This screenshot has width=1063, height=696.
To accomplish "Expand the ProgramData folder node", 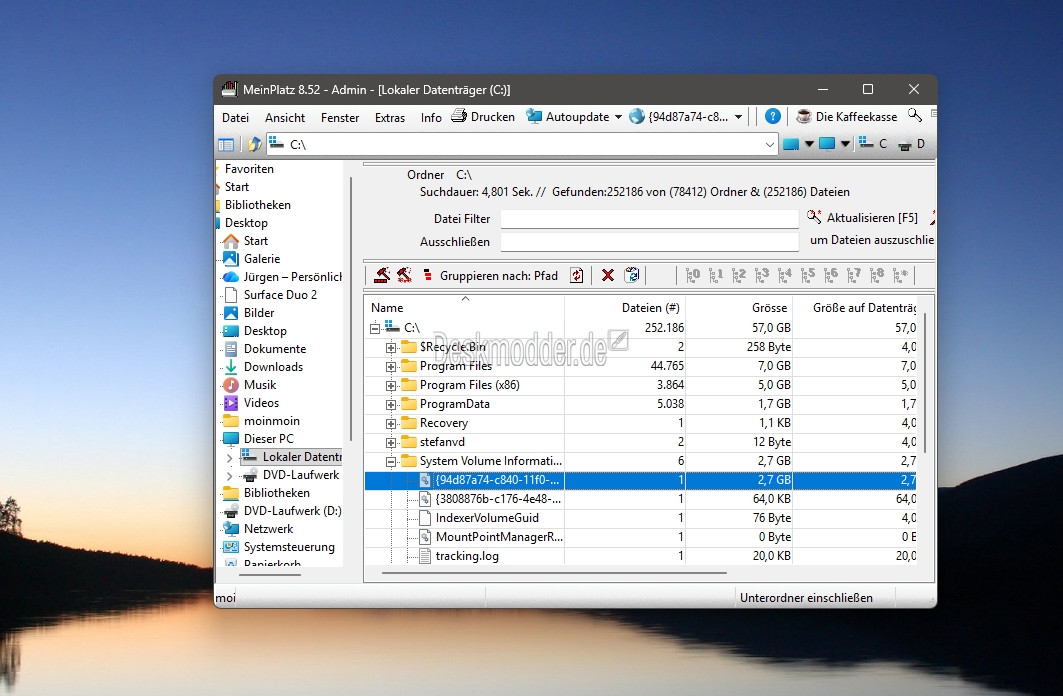I will click(x=392, y=404).
